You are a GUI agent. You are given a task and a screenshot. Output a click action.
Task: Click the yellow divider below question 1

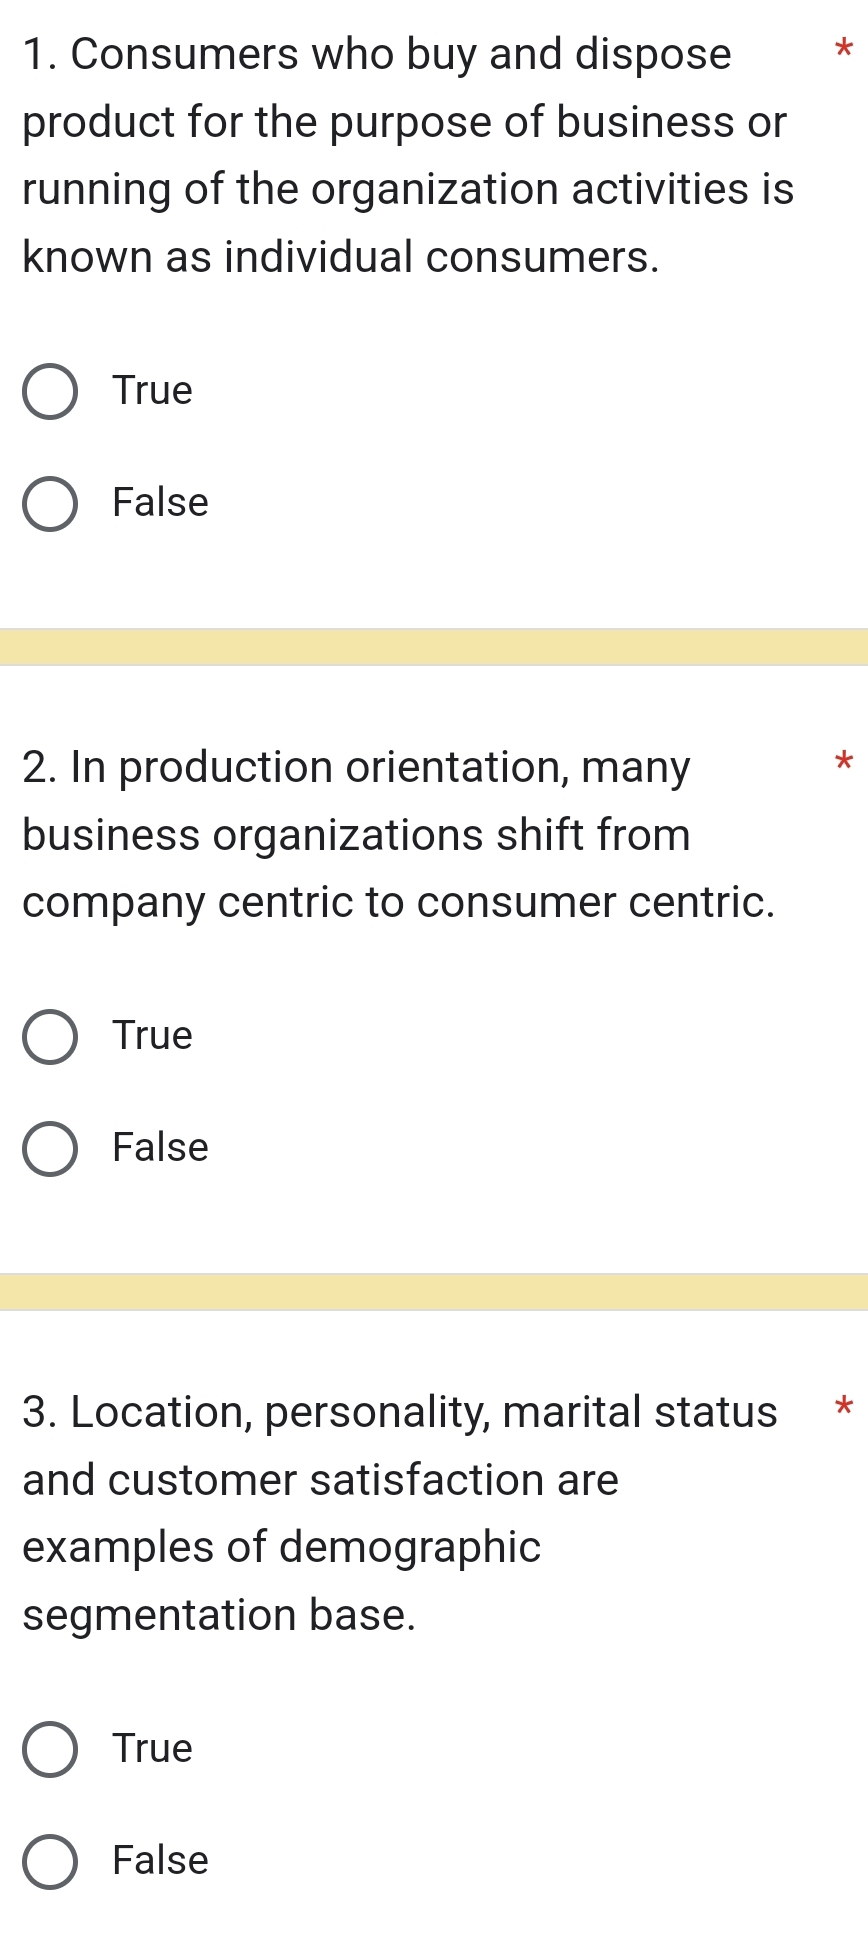[x=434, y=647]
